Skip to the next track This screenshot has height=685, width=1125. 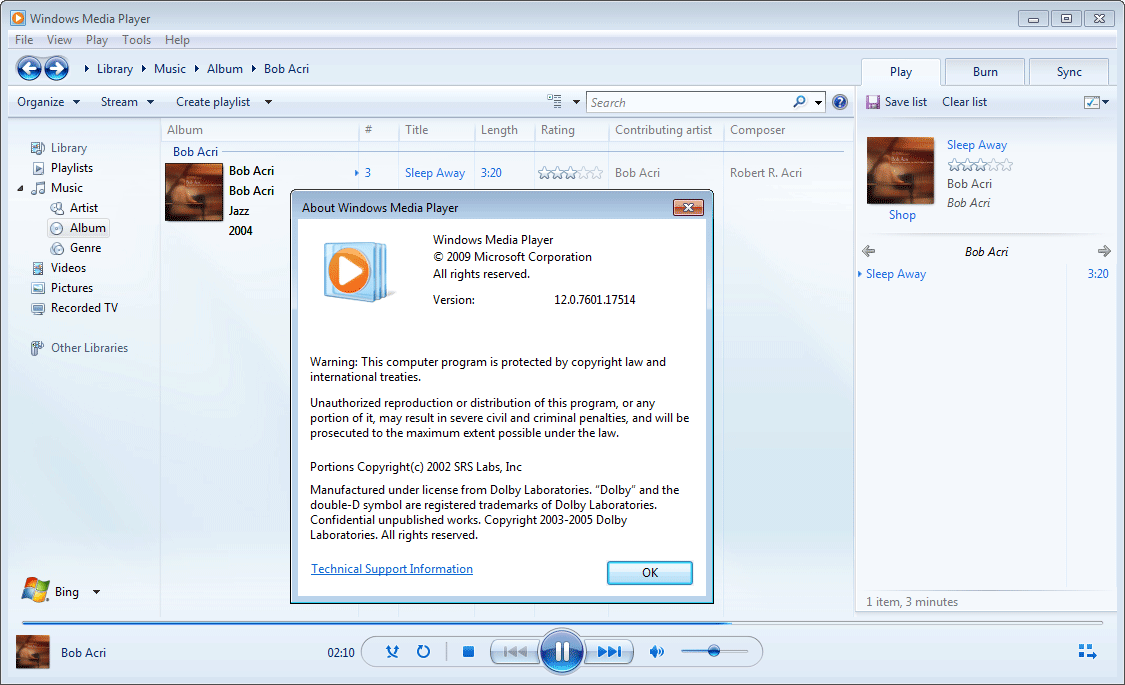click(608, 651)
